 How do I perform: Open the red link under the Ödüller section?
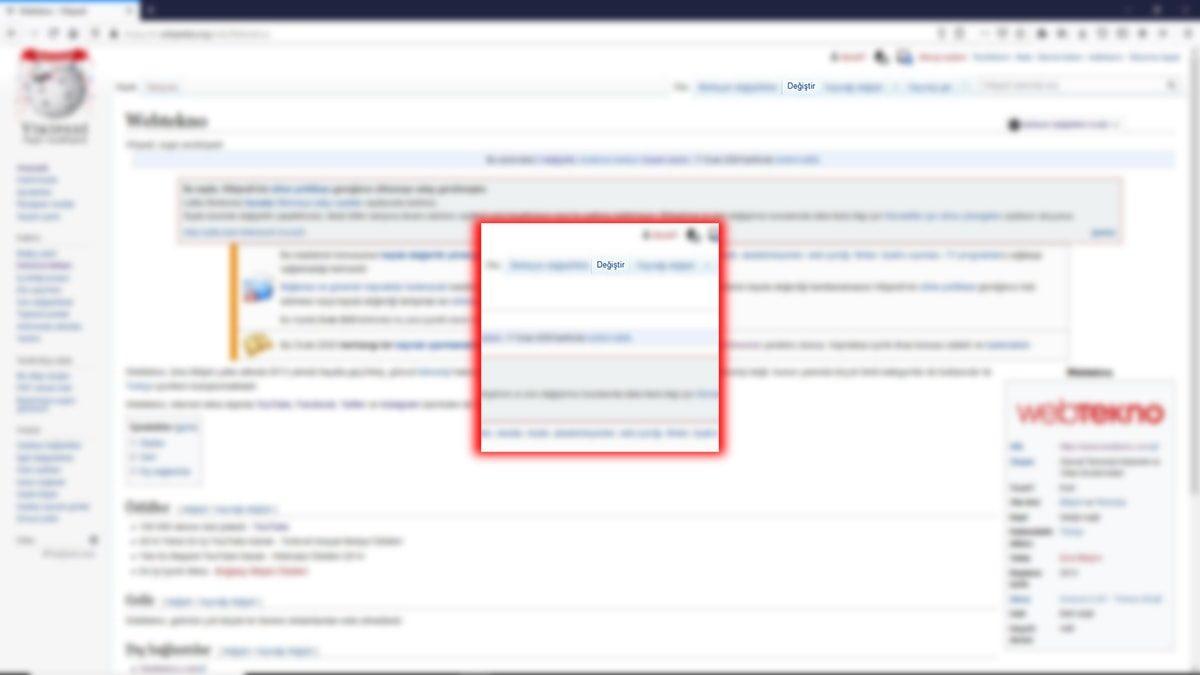[260, 570]
